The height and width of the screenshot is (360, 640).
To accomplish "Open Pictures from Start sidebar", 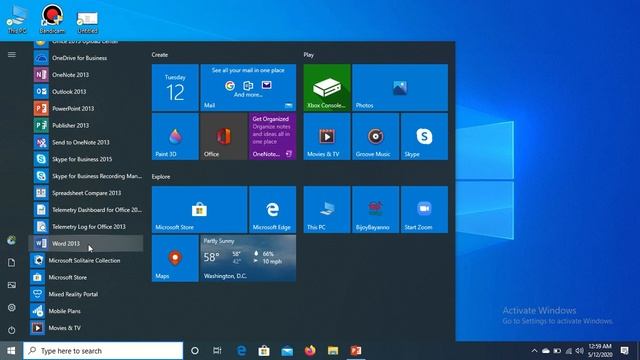I will [11, 285].
